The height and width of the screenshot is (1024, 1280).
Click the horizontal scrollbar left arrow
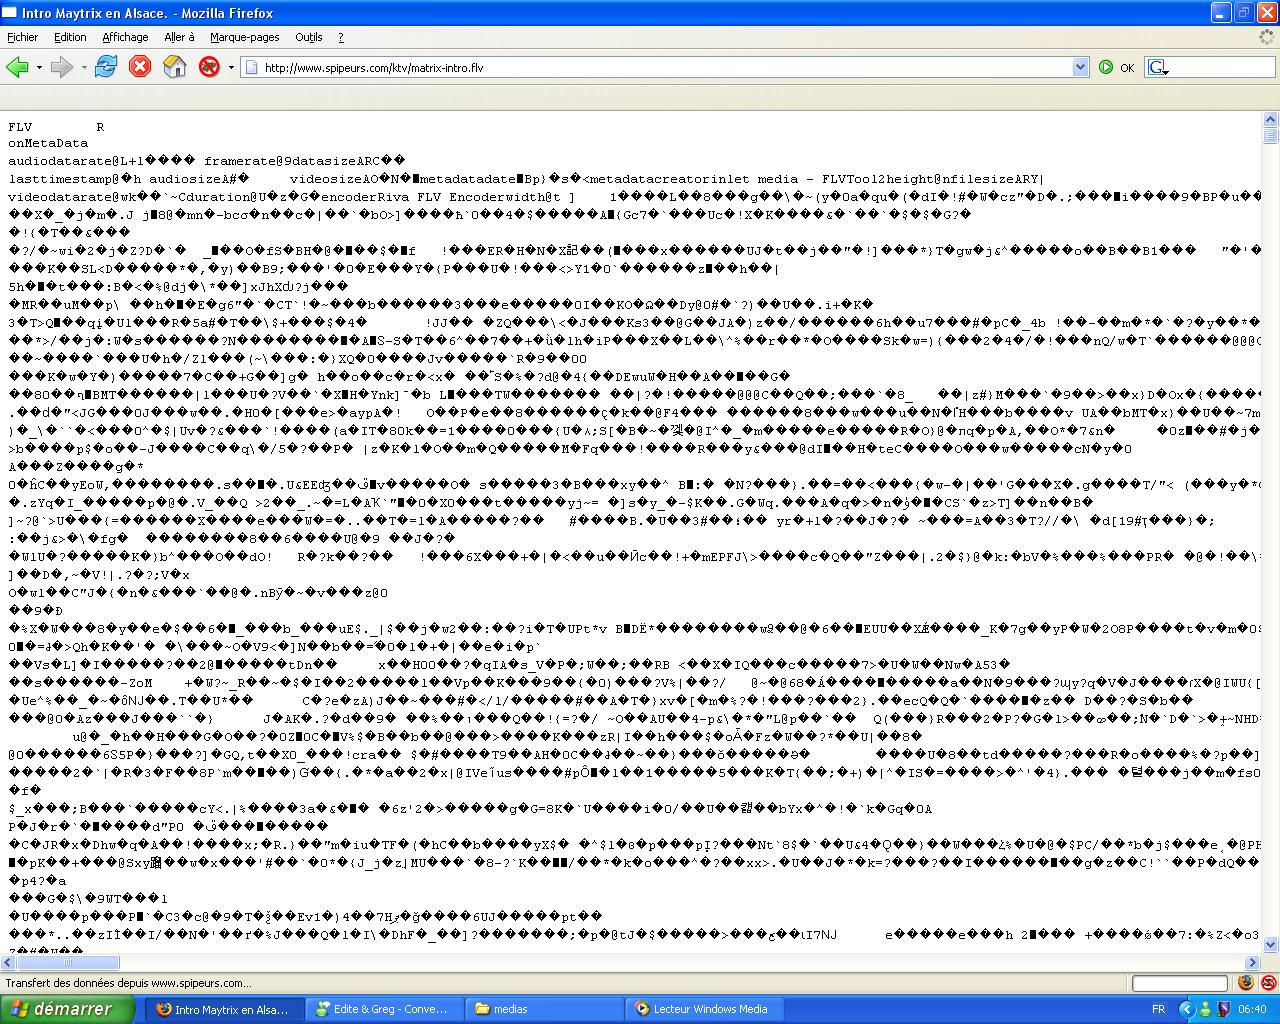pyautogui.click(x=8, y=962)
